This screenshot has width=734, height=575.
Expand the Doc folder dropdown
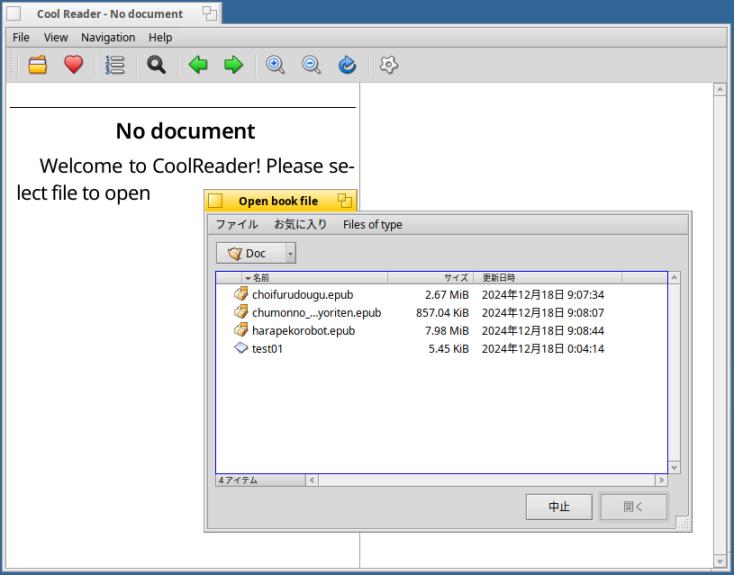(256, 253)
